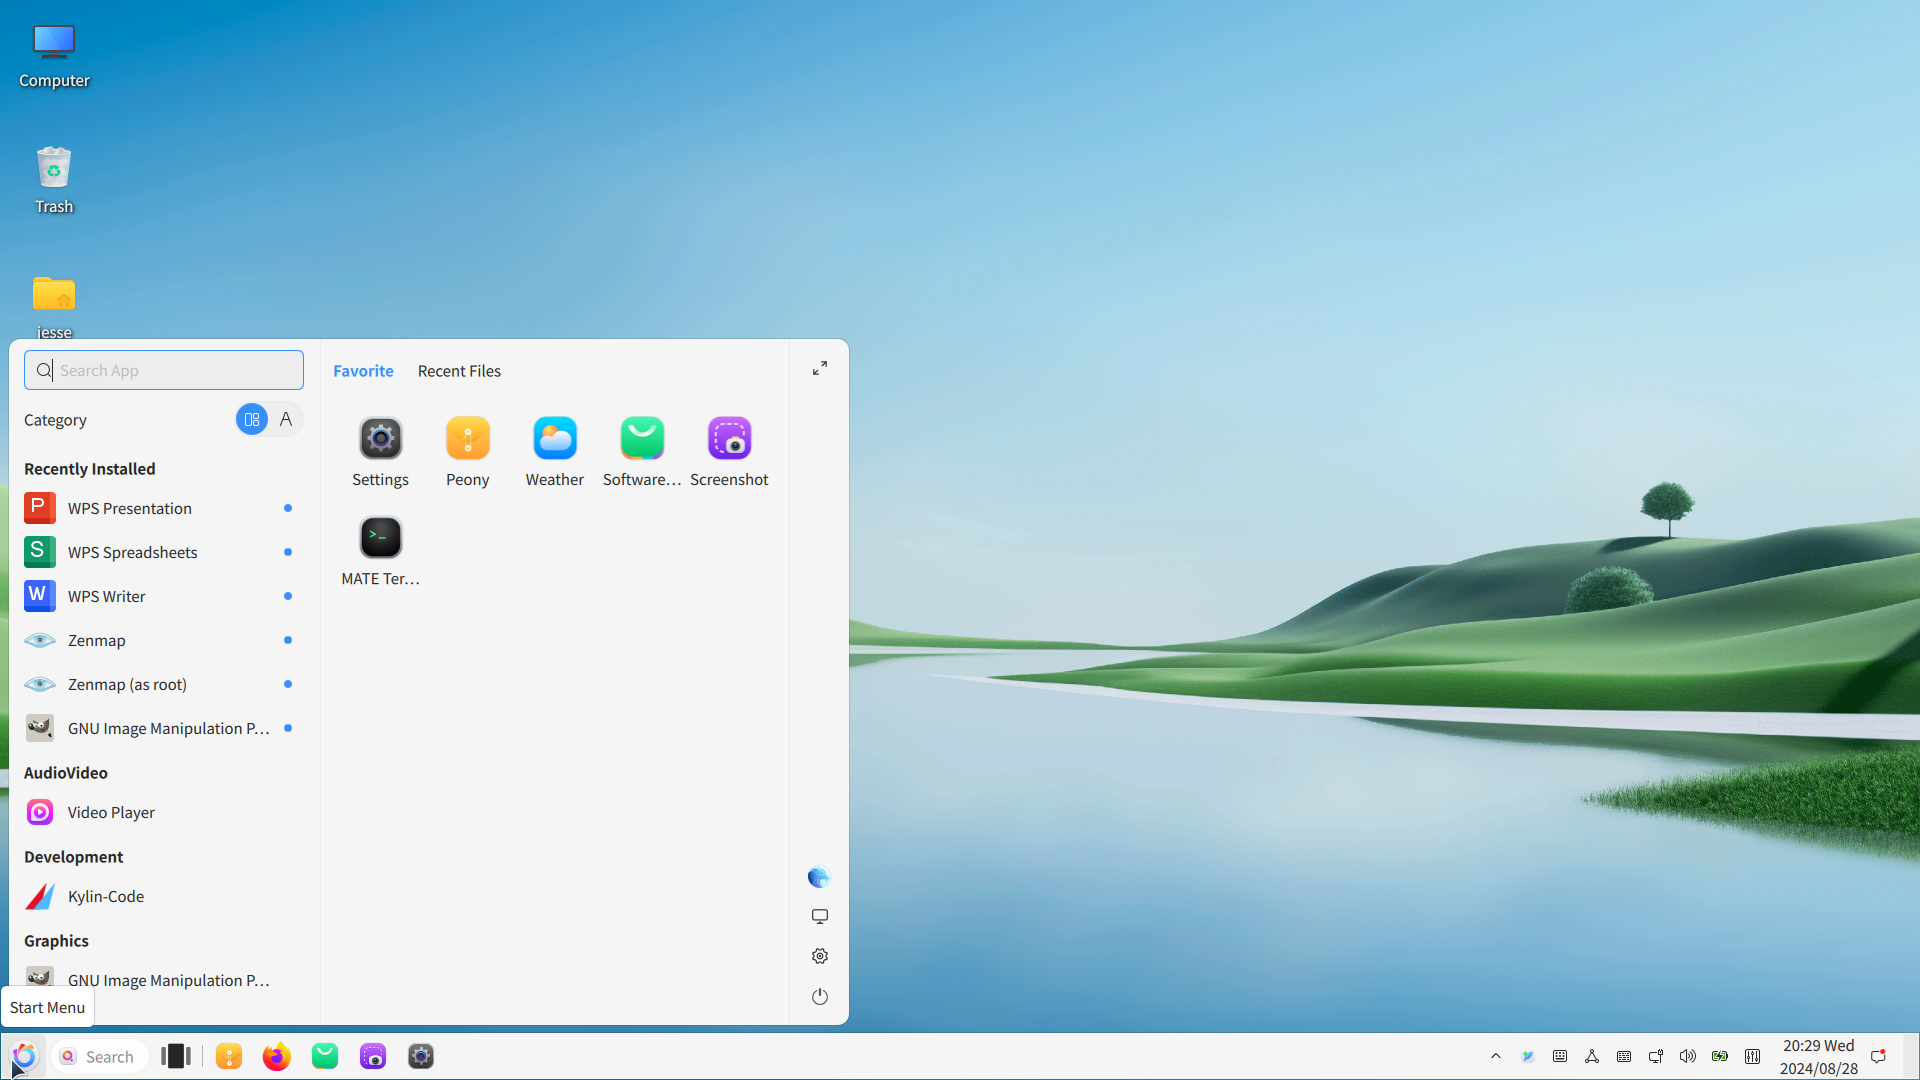Click the Start Menu button on taskbar

[24, 1056]
